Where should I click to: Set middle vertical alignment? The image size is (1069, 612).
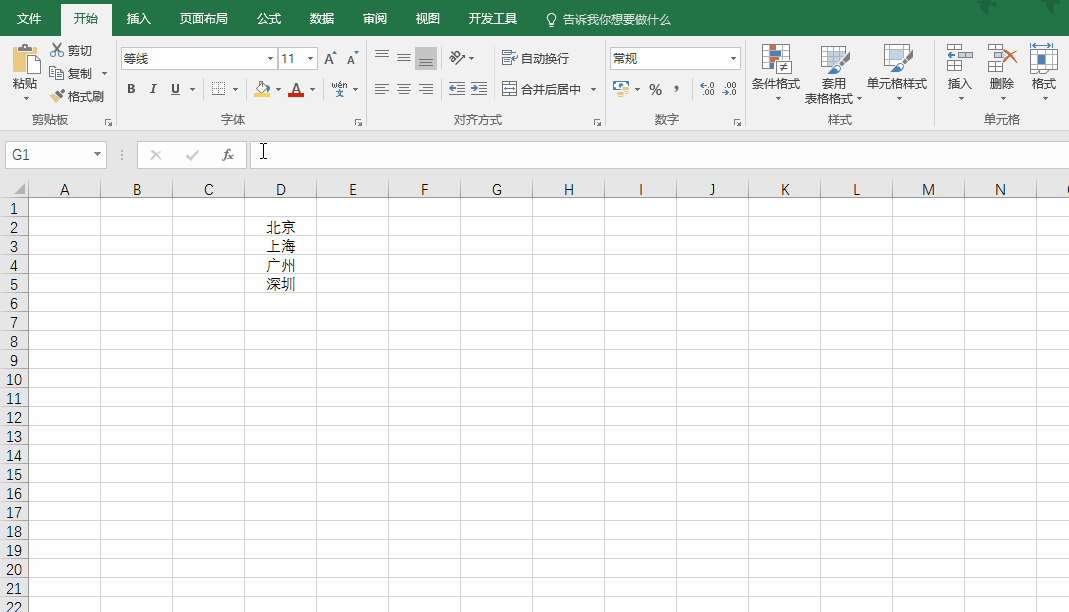(404, 58)
